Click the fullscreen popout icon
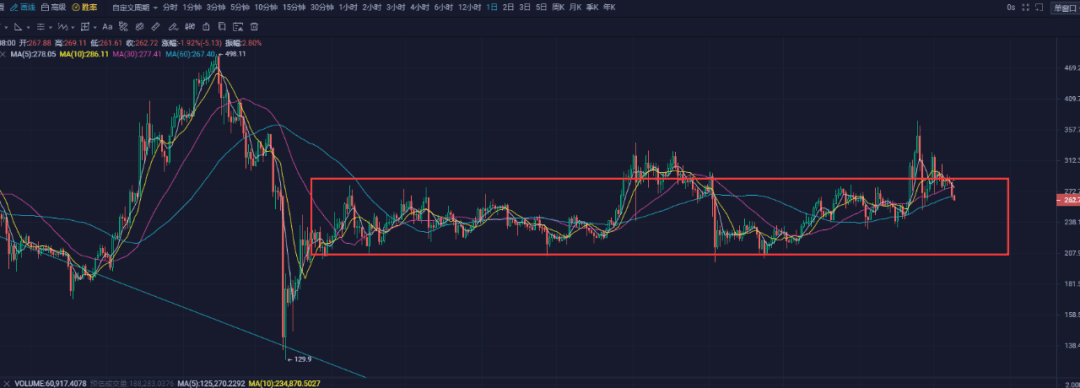1080x388 pixels. 1039,7
